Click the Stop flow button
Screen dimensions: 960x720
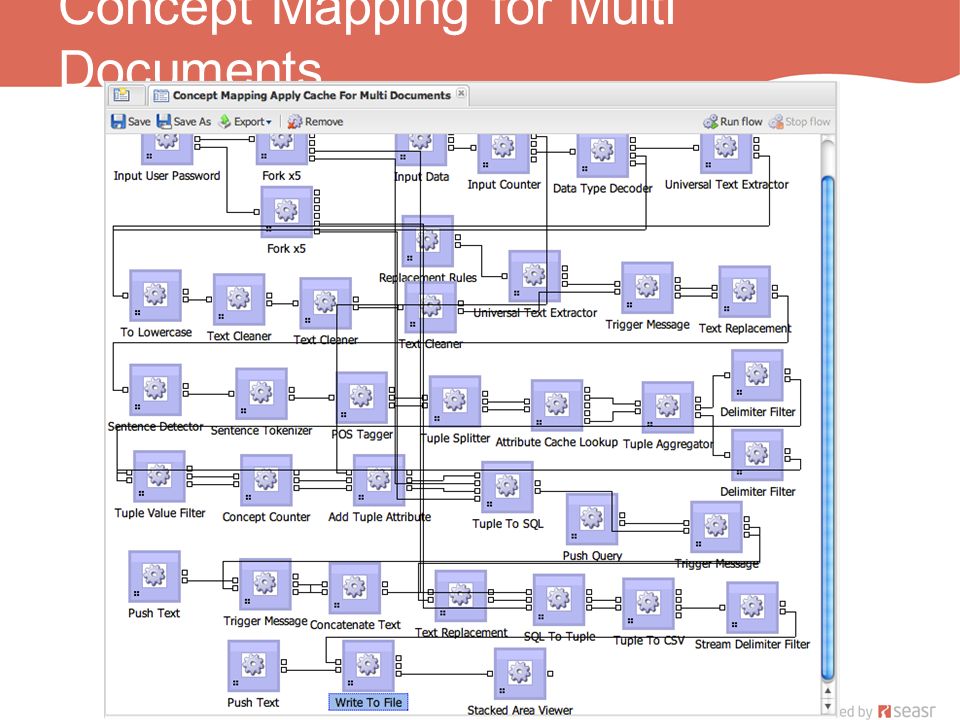pos(800,121)
